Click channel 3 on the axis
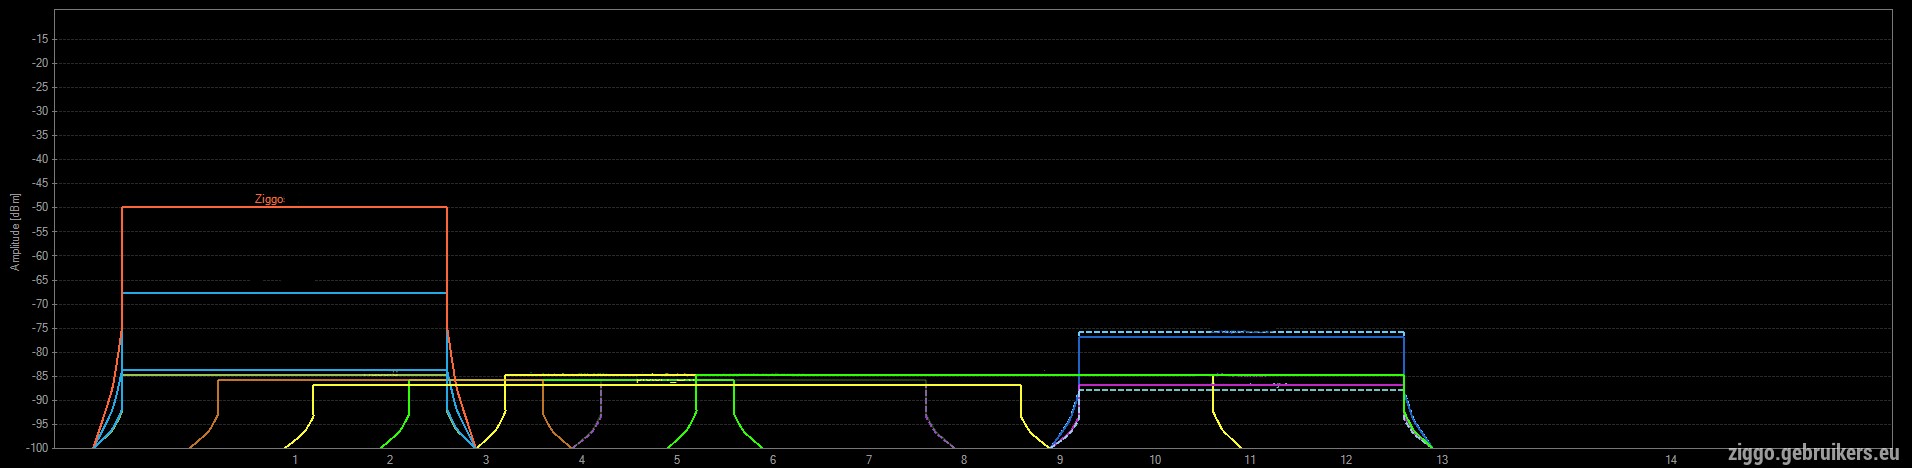The height and width of the screenshot is (468, 1912). pyautogui.click(x=486, y=460)
